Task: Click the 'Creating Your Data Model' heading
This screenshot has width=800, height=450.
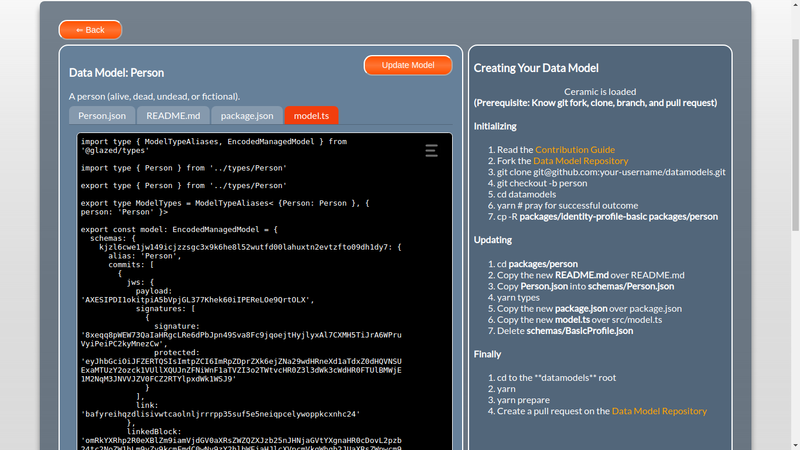Action: [536, 68]
